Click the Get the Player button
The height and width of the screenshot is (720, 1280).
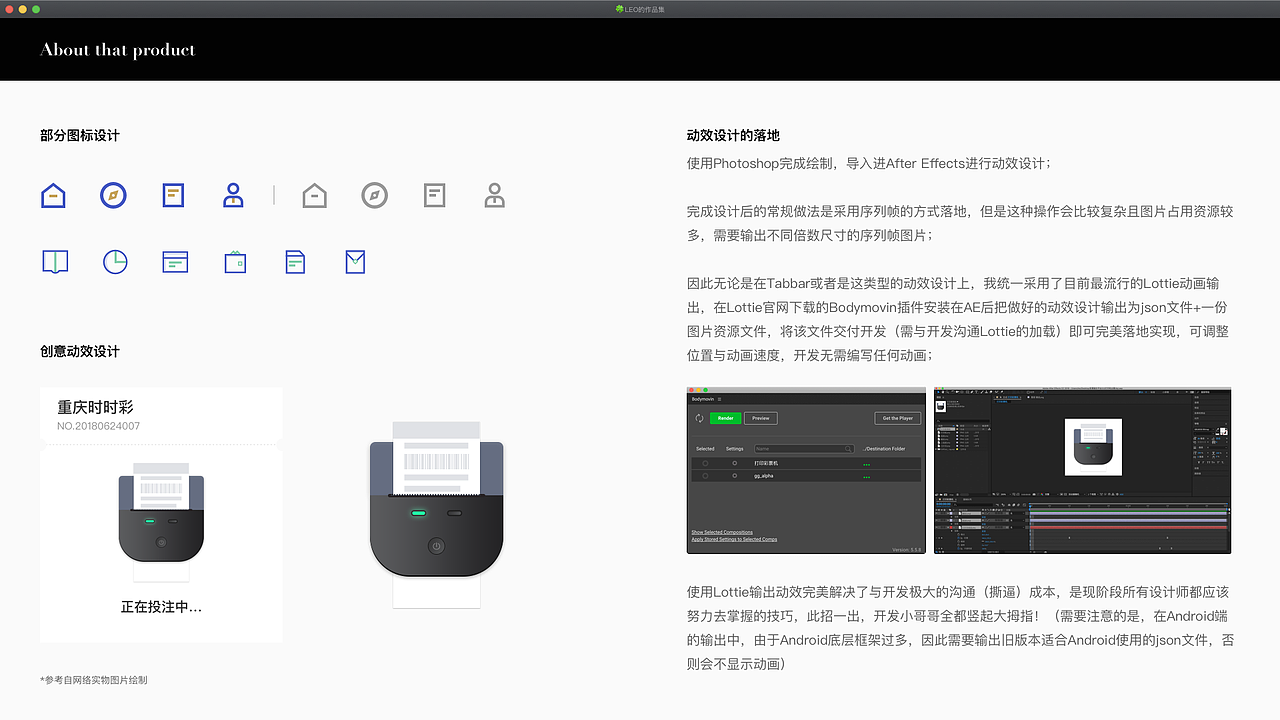898,418
